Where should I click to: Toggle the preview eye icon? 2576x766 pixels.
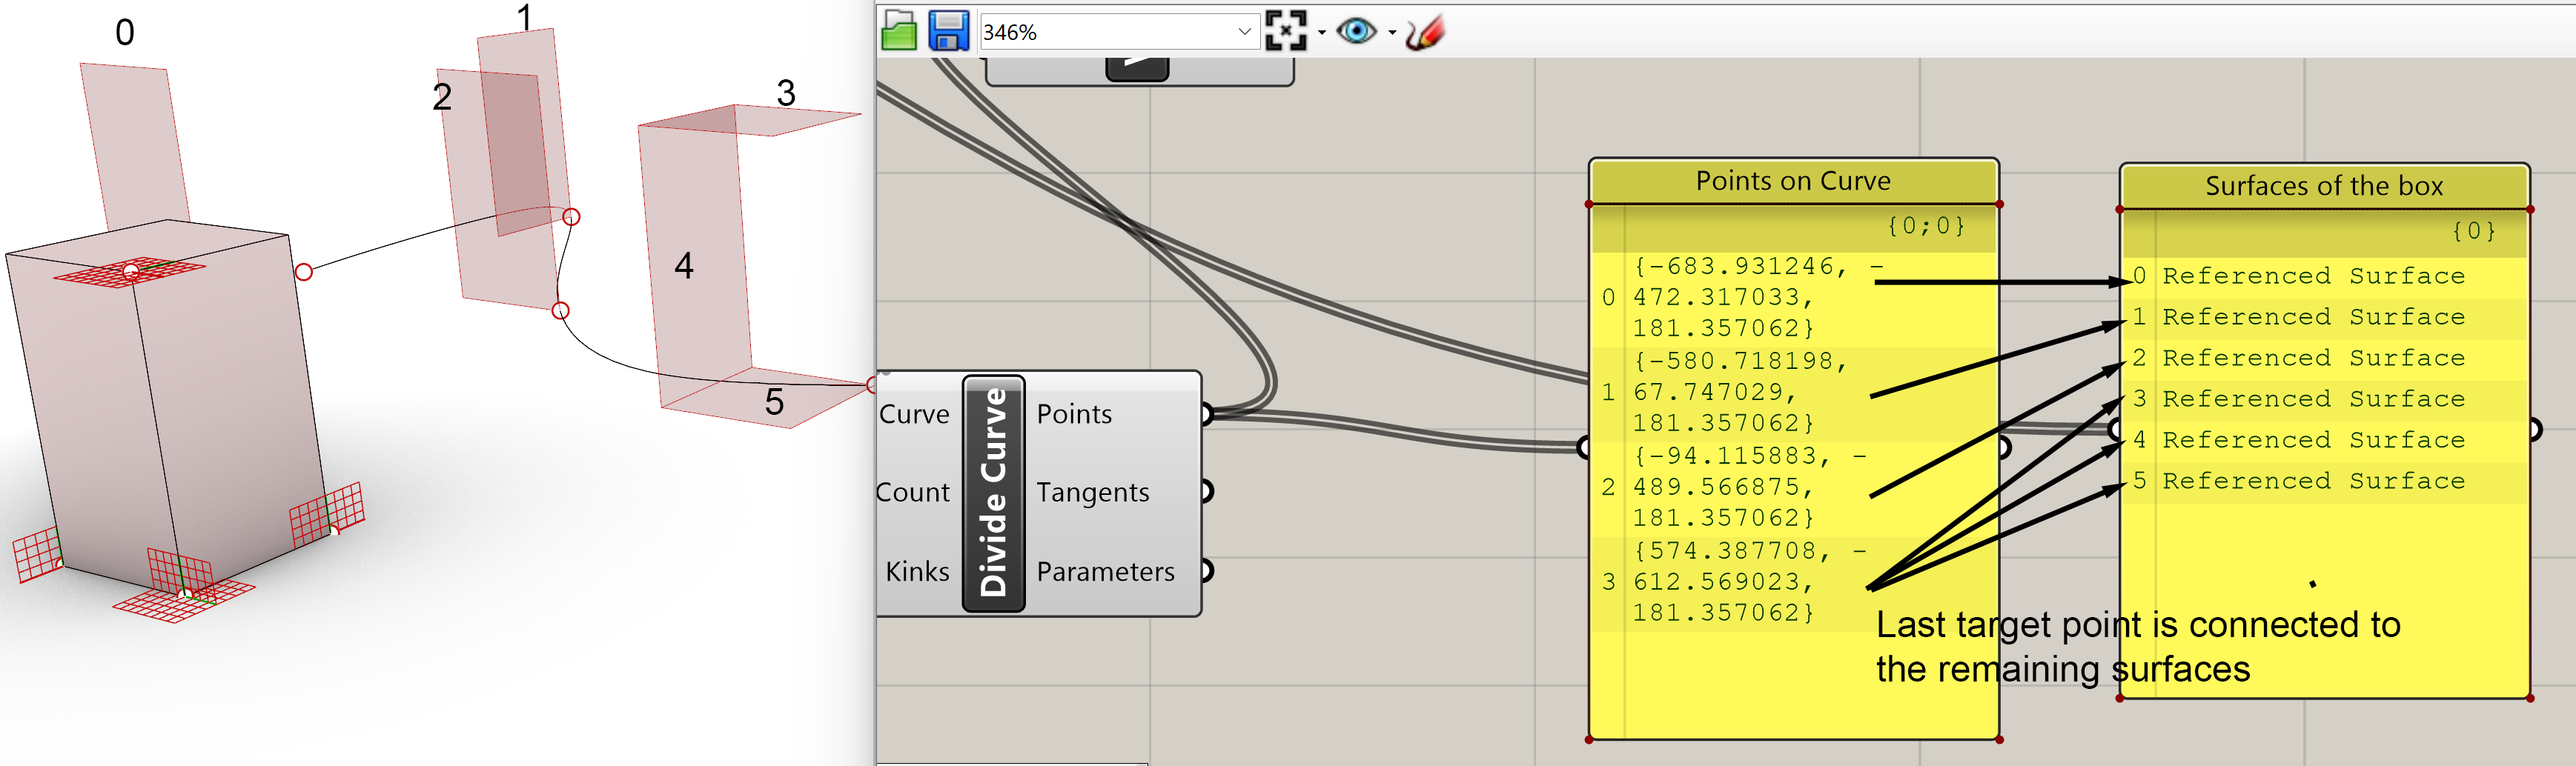coord(1356,31)
